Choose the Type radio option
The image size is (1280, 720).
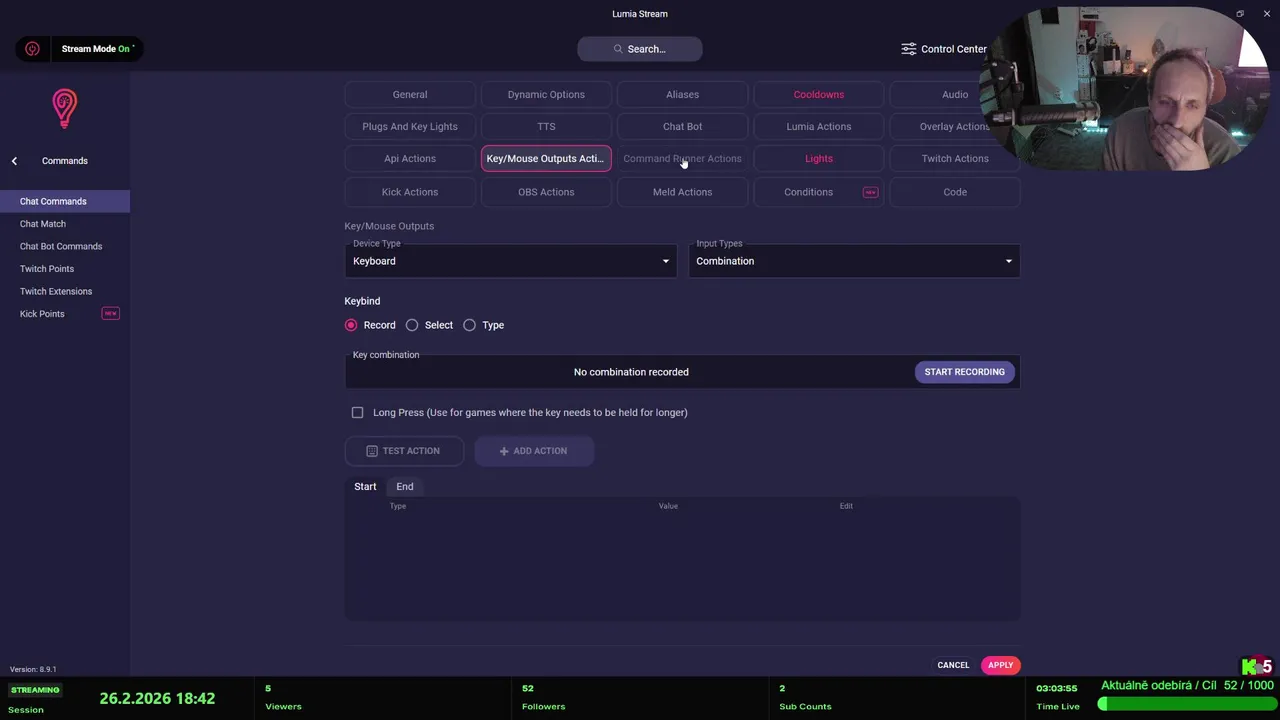[x=469, y=325]
